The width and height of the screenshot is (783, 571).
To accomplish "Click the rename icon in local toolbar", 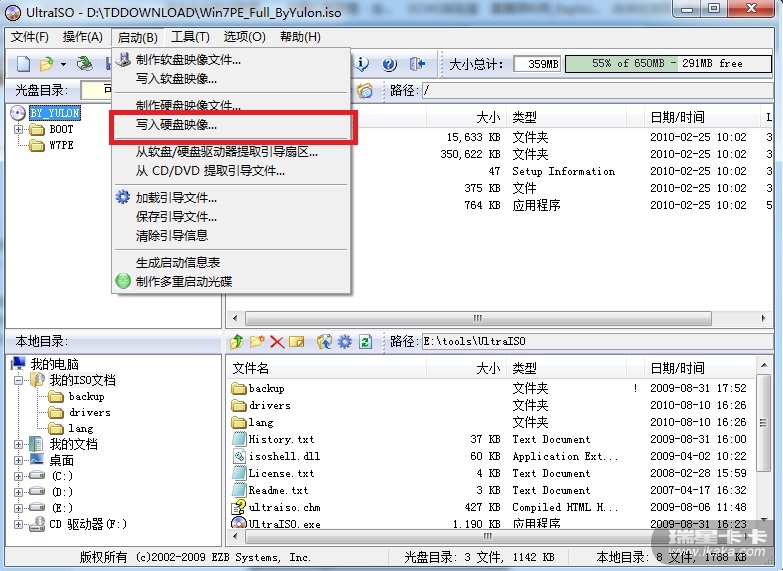I will pyautogui.click(x=297, y=342).
